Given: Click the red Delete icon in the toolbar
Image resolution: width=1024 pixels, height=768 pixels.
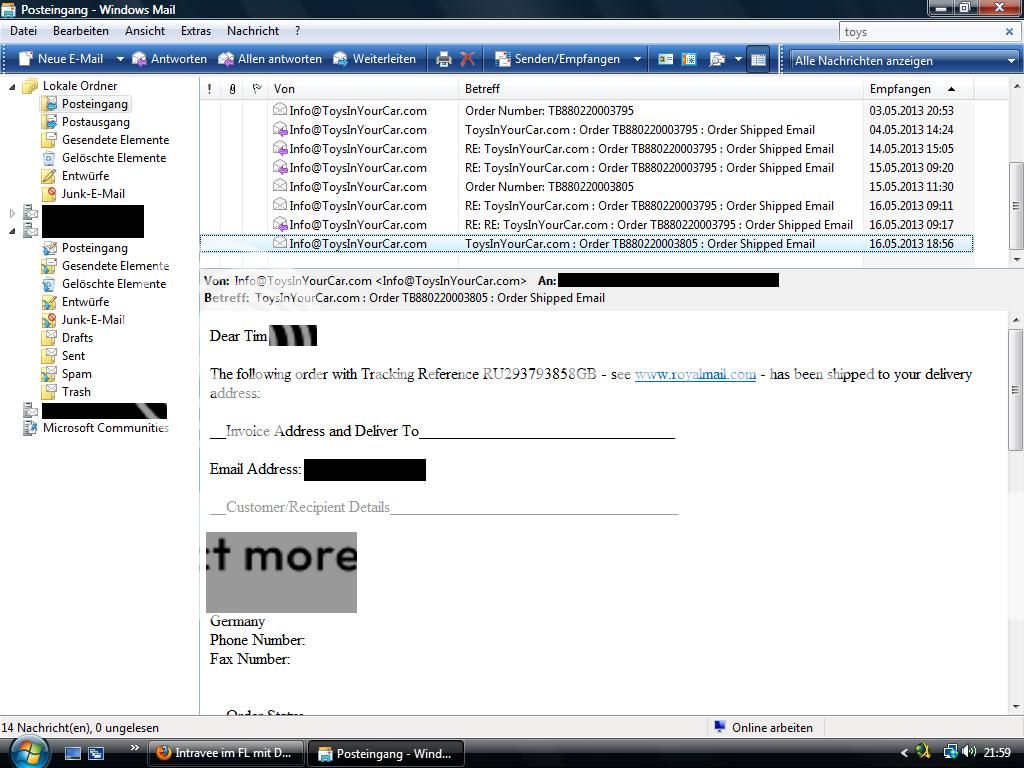Looking at the screenshot, I should coord(467,60).
